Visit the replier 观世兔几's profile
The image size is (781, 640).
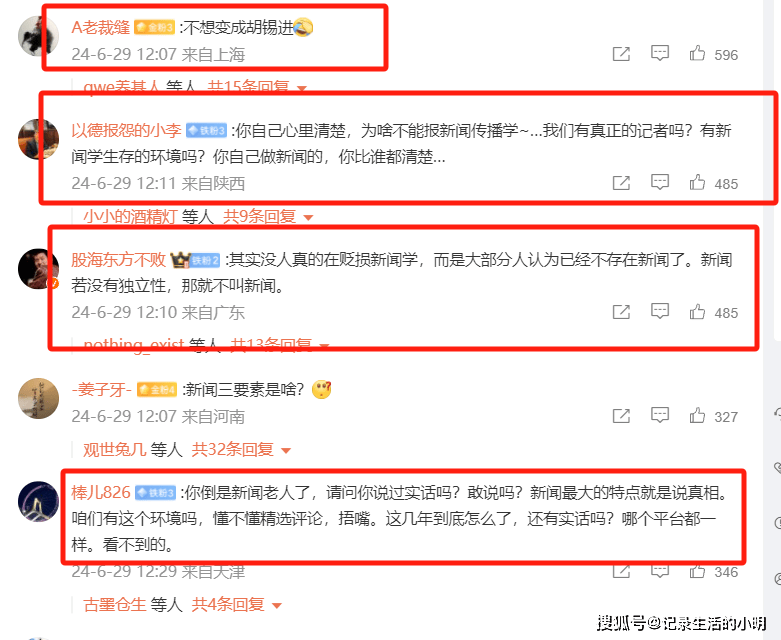(114, 450)
